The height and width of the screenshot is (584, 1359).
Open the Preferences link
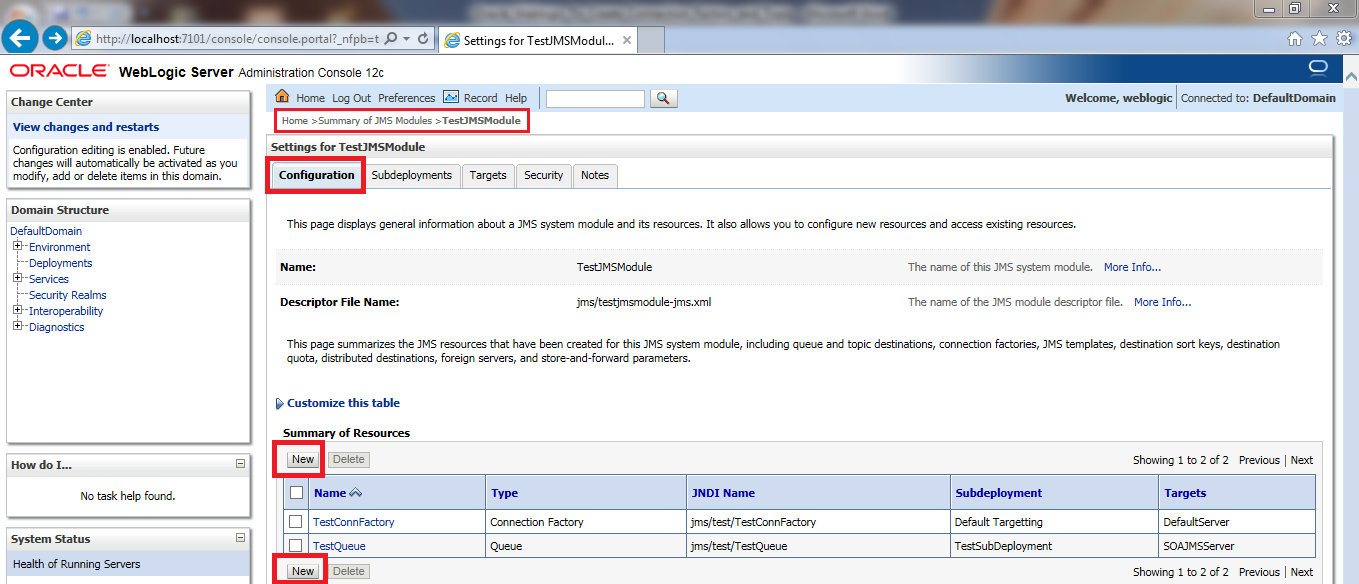pyautogui.click(x=406, y=98)
